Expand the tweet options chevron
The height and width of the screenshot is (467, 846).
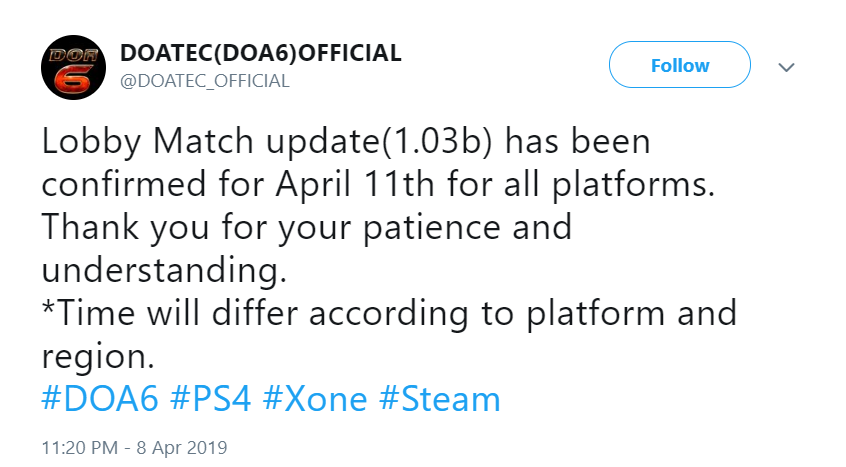[x=786, y=67]
